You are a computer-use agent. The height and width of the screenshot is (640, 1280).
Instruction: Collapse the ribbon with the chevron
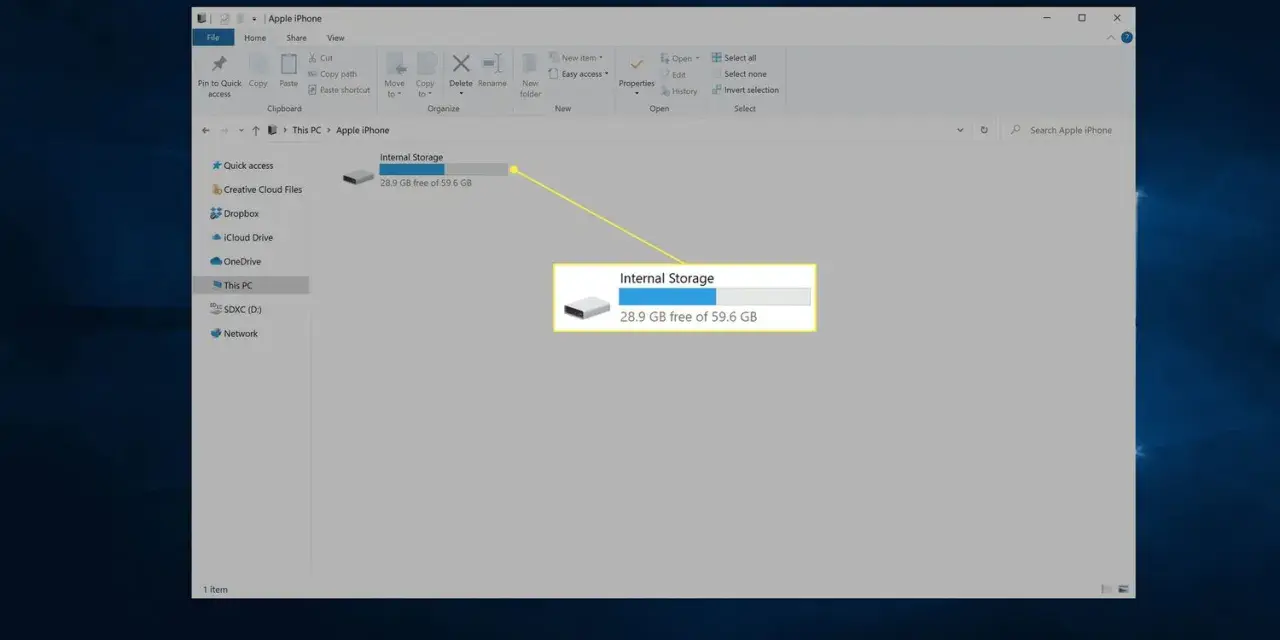point(1111,38)
